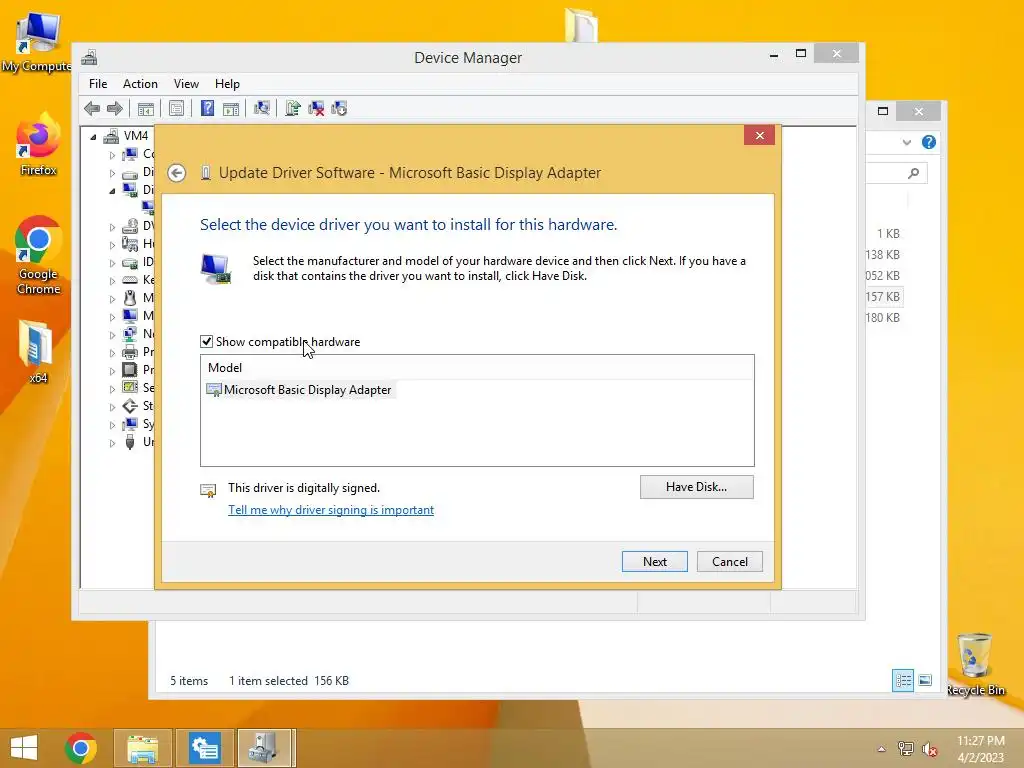This screenshot has width=1024, height=768.
Task: Click the blue Help question mark toolbar icon
Action: tap(207, 108)
